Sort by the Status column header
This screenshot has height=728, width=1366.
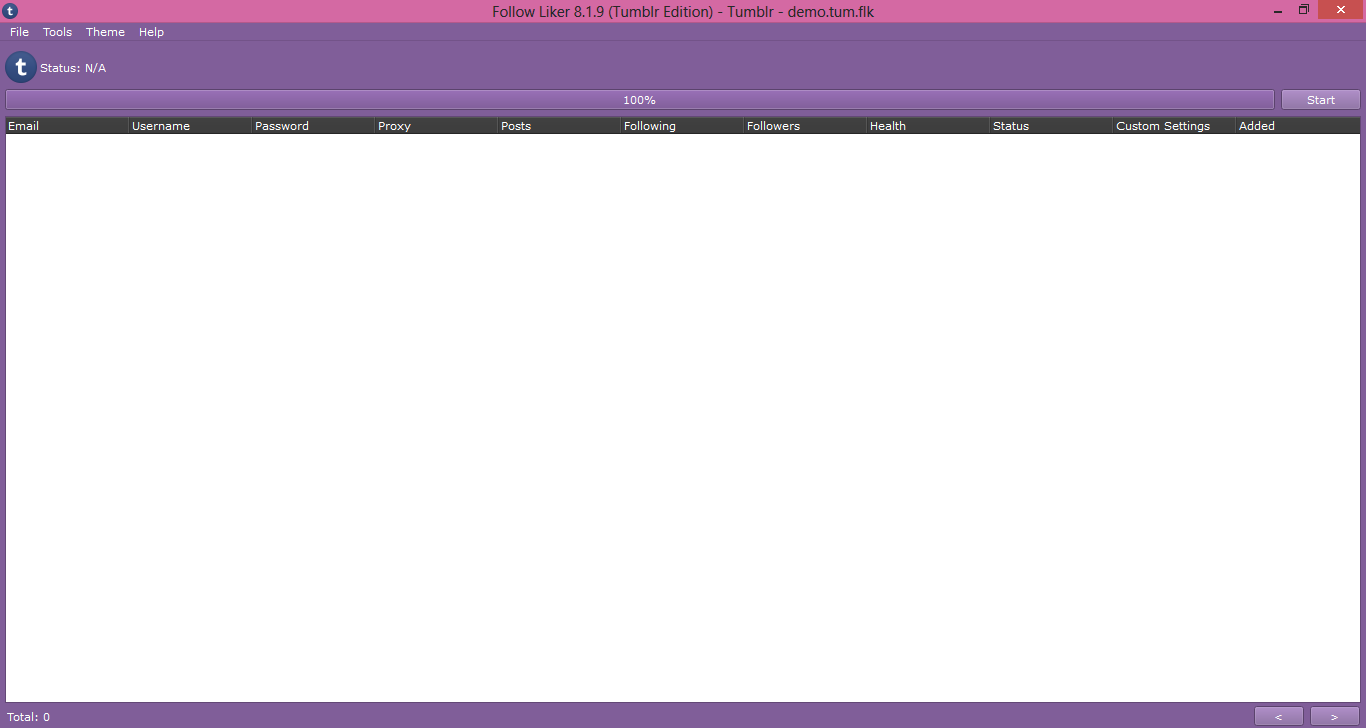pyautogui.click(x=1051, y=126)
